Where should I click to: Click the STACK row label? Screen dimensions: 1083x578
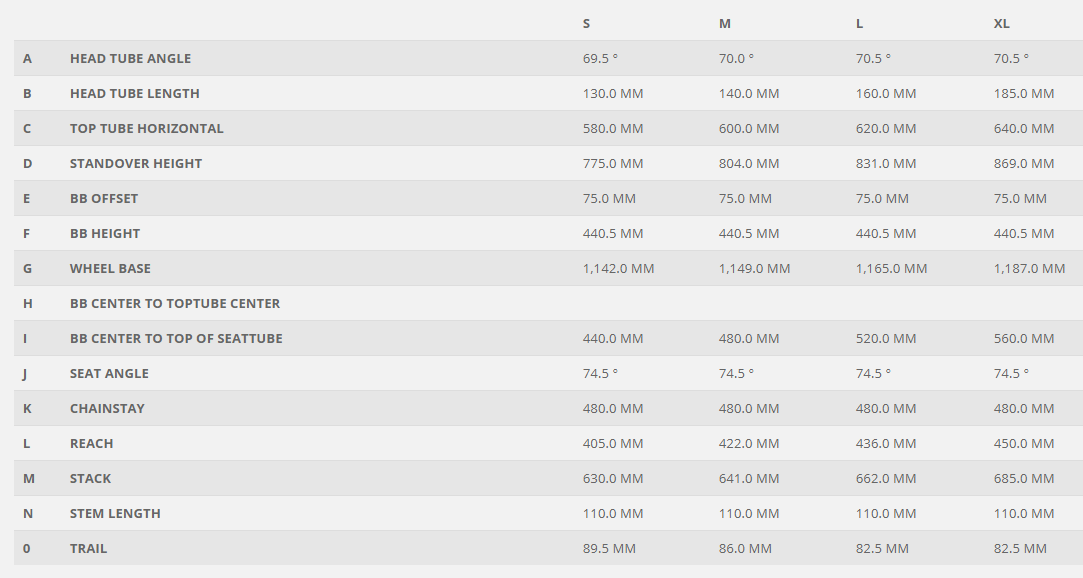tap(90, 478)
